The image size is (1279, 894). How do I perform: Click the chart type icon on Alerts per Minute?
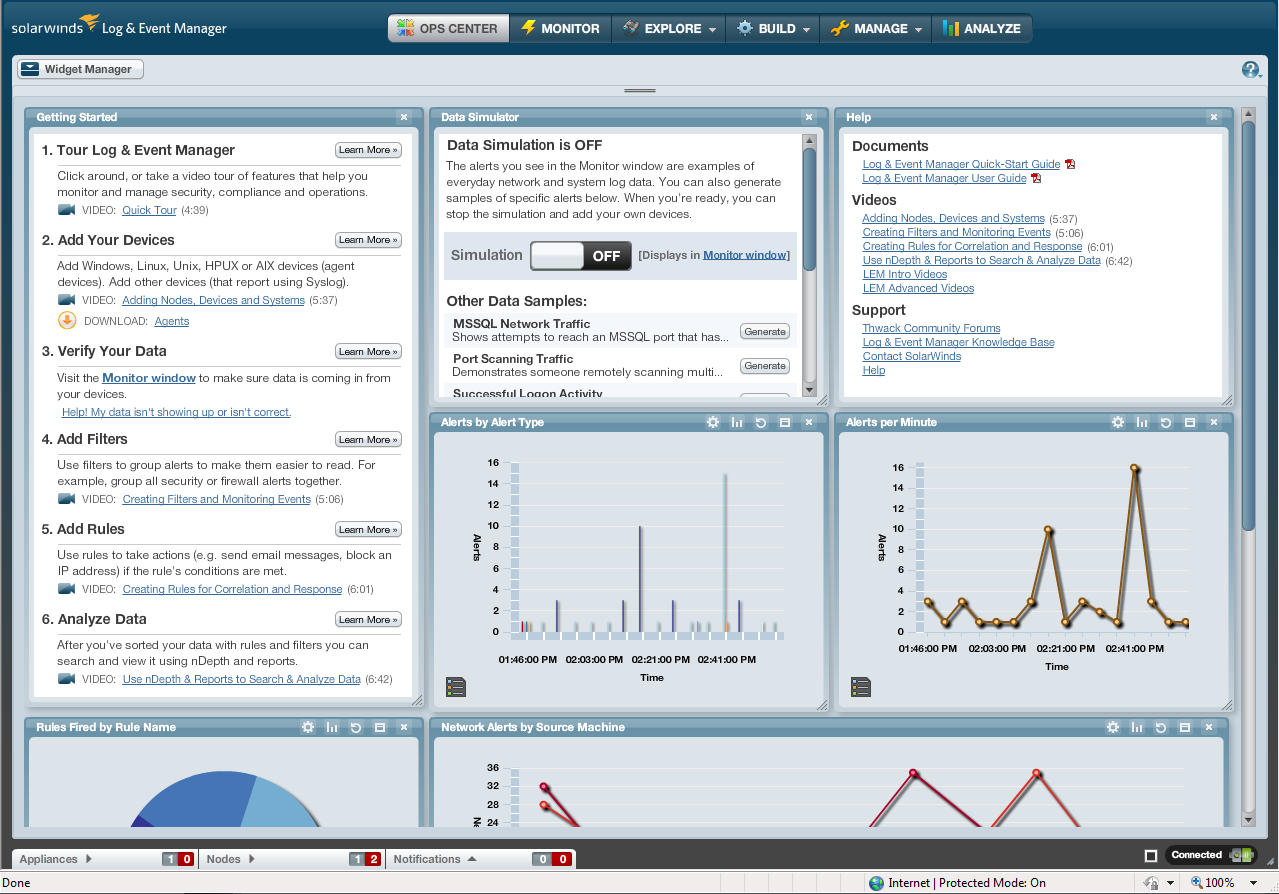tap(1142, 422)
